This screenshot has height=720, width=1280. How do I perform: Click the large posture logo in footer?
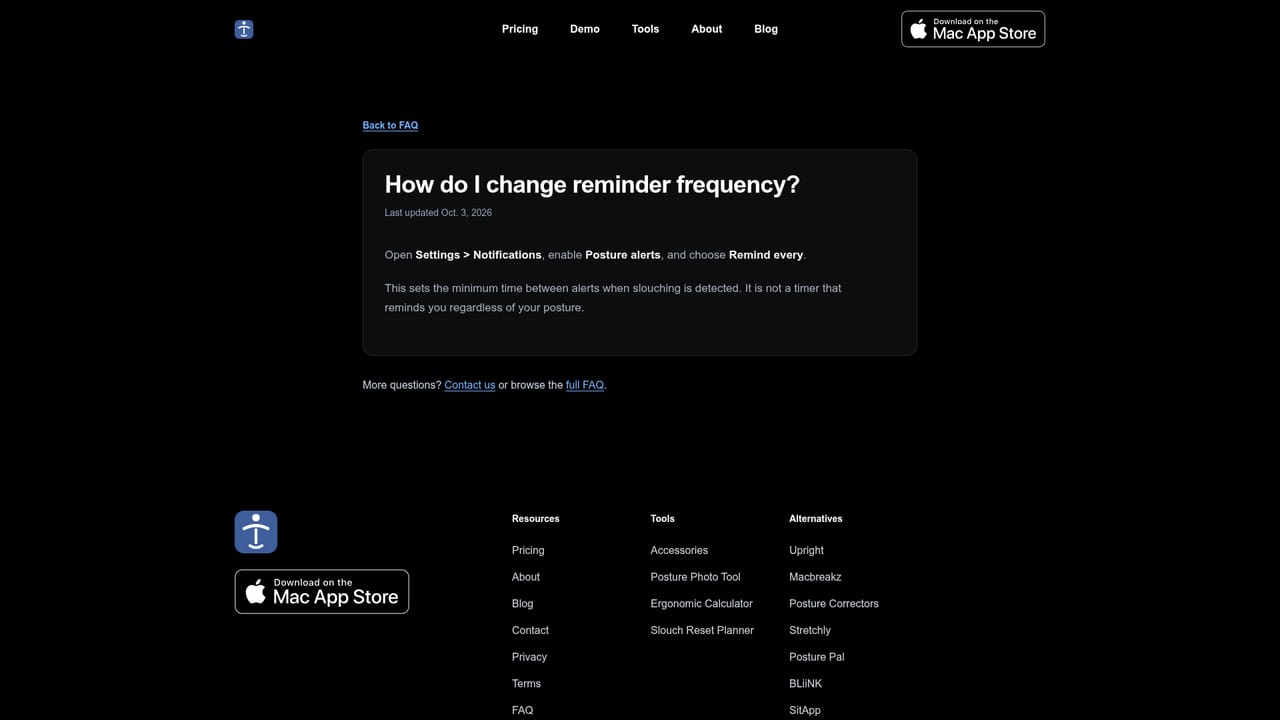(x=256, y=532)
